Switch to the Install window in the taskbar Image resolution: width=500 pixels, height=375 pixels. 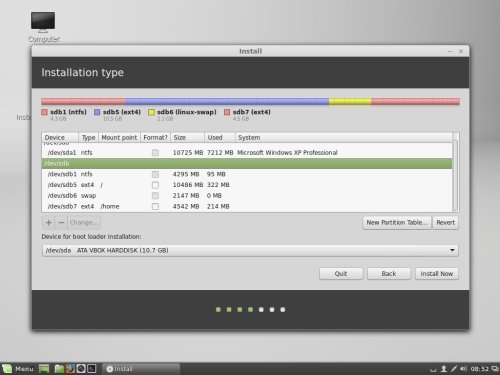(141, 369)
